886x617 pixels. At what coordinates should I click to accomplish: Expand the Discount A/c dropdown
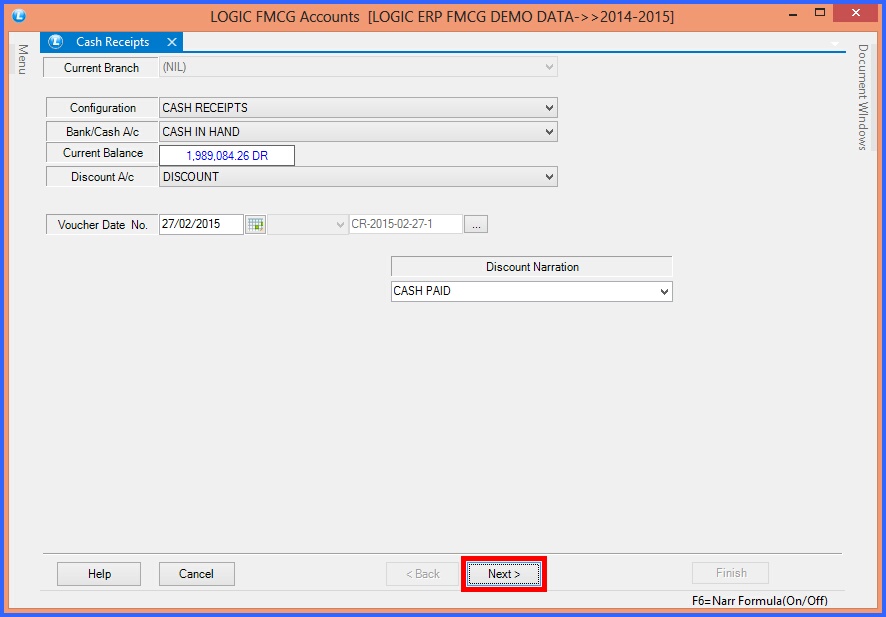(549, 177)
